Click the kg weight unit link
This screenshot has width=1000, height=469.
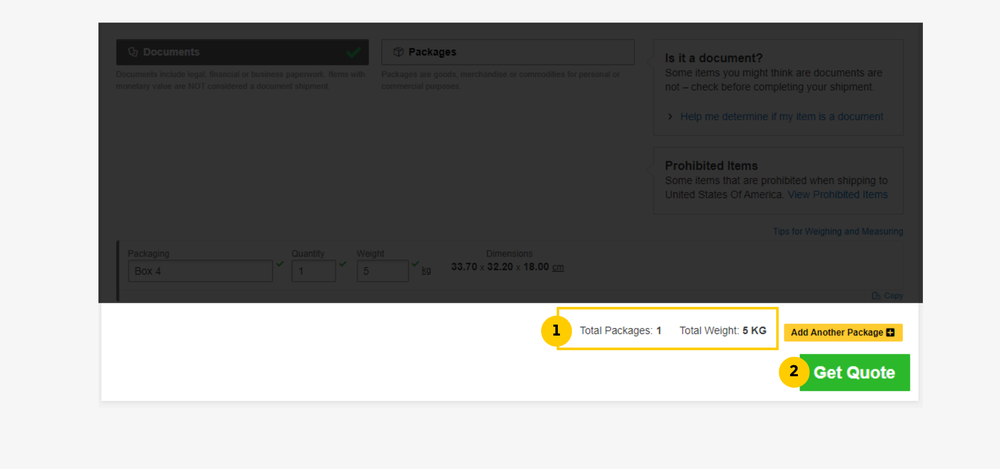(x=426, y=270)
